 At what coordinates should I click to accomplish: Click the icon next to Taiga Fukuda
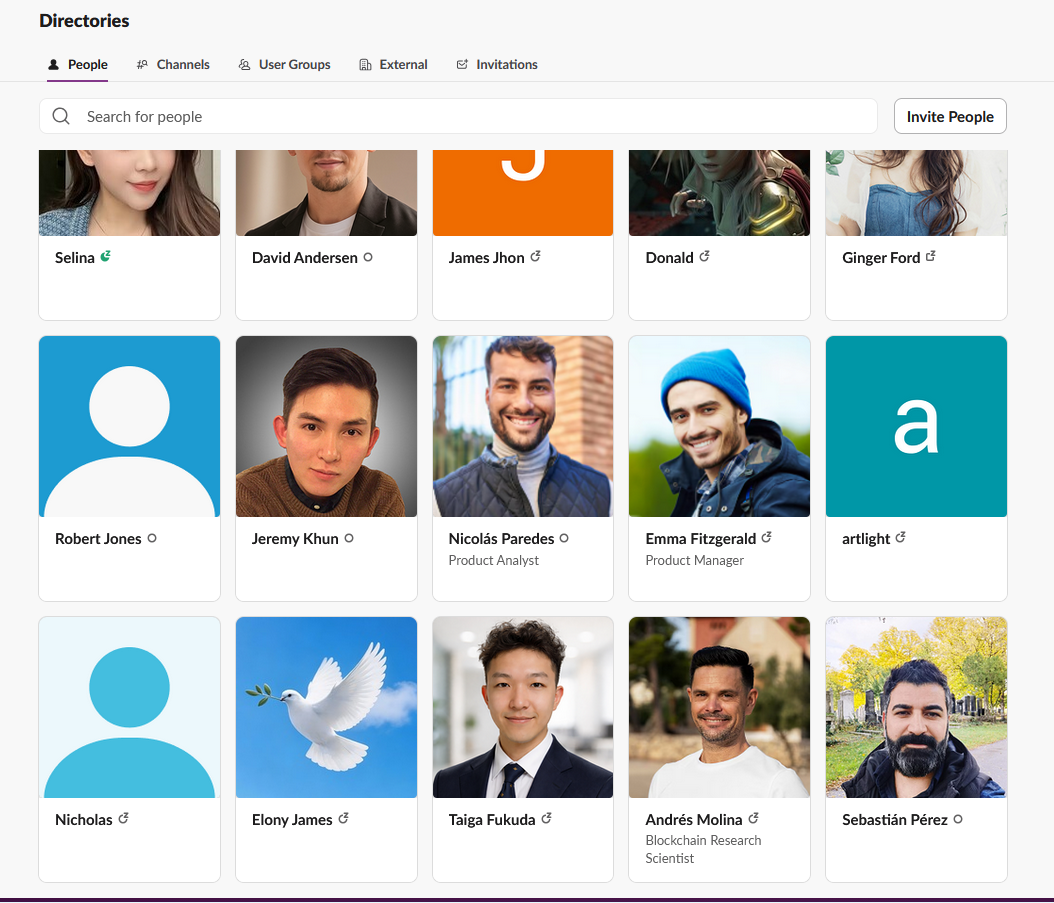pos(546,819)
